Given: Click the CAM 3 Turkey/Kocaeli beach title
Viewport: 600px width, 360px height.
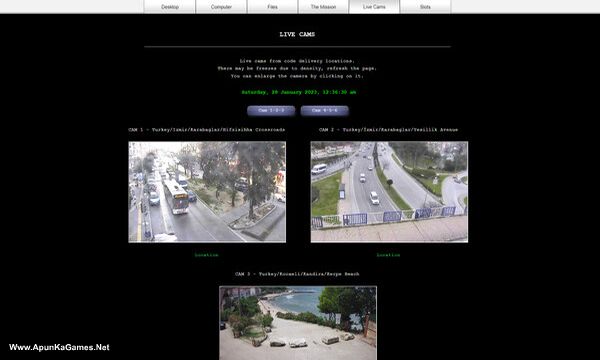Looking at the screenshot, I should pos(297,274).
